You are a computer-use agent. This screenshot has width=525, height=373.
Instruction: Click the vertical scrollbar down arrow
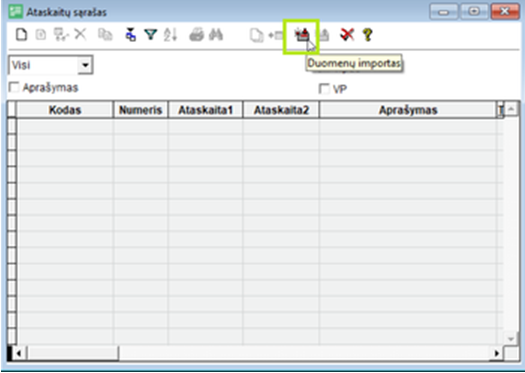[x=511, y=339]
